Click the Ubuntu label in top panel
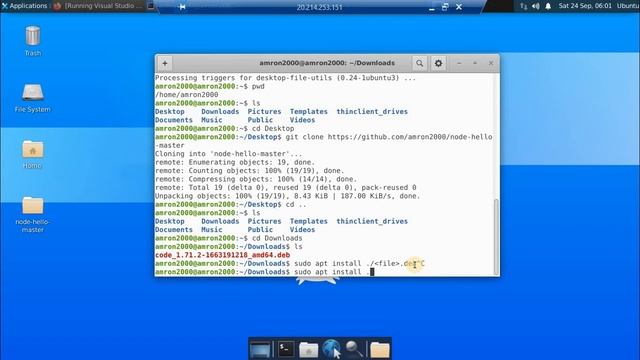 (628, 6)
